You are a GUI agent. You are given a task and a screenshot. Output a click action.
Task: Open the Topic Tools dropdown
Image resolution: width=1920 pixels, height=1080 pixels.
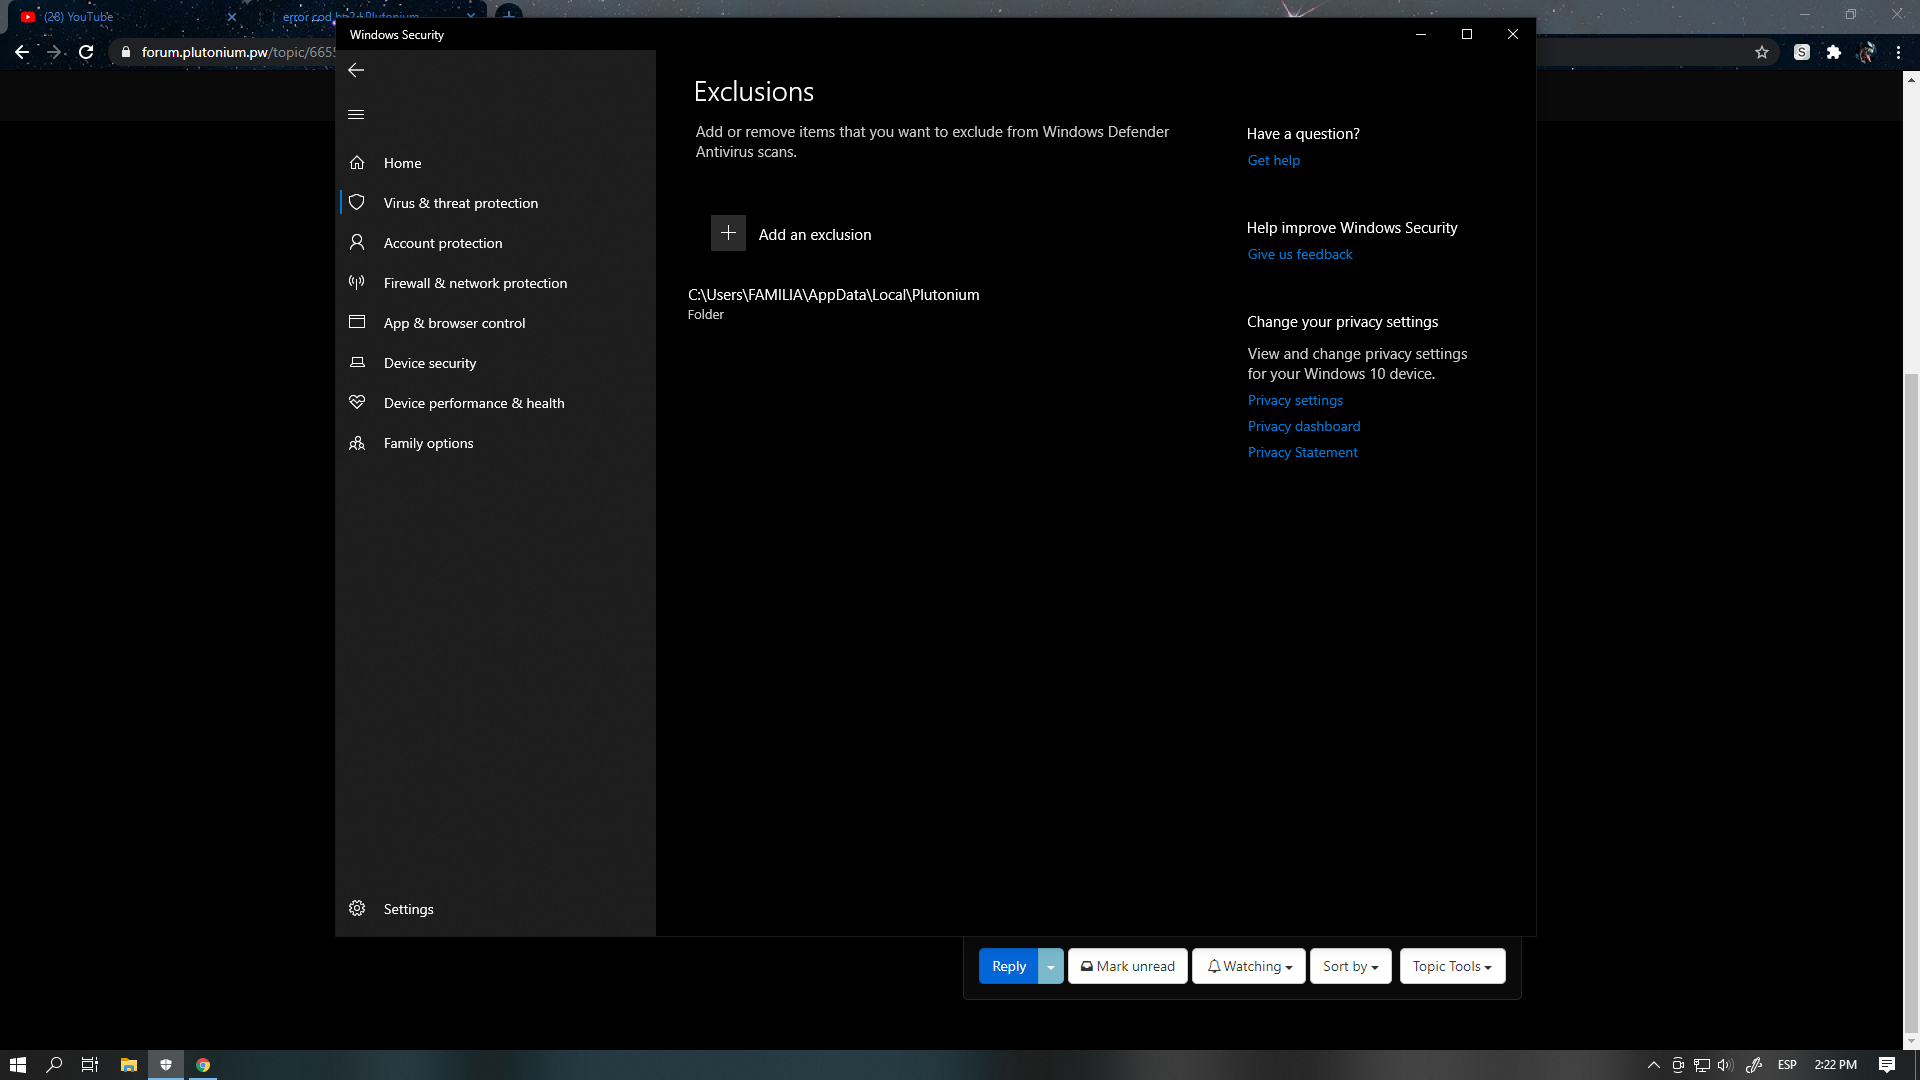pyautogui.click(x=1452, y=966)
